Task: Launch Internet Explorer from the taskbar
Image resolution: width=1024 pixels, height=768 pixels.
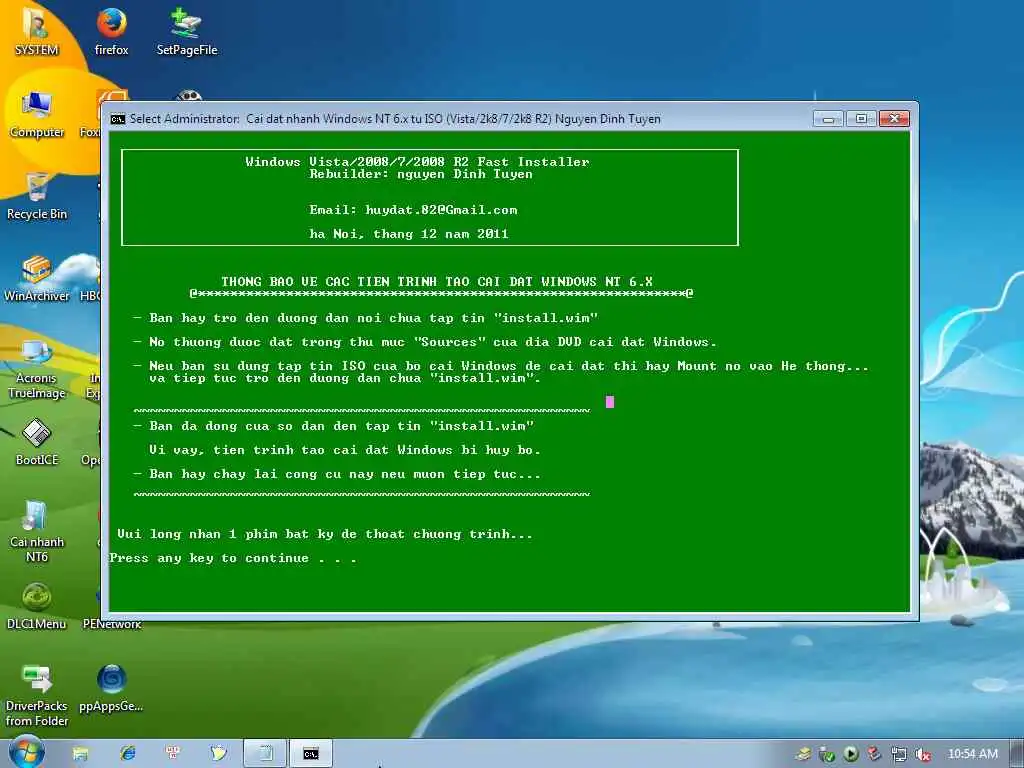Action: tap(127, 754)
